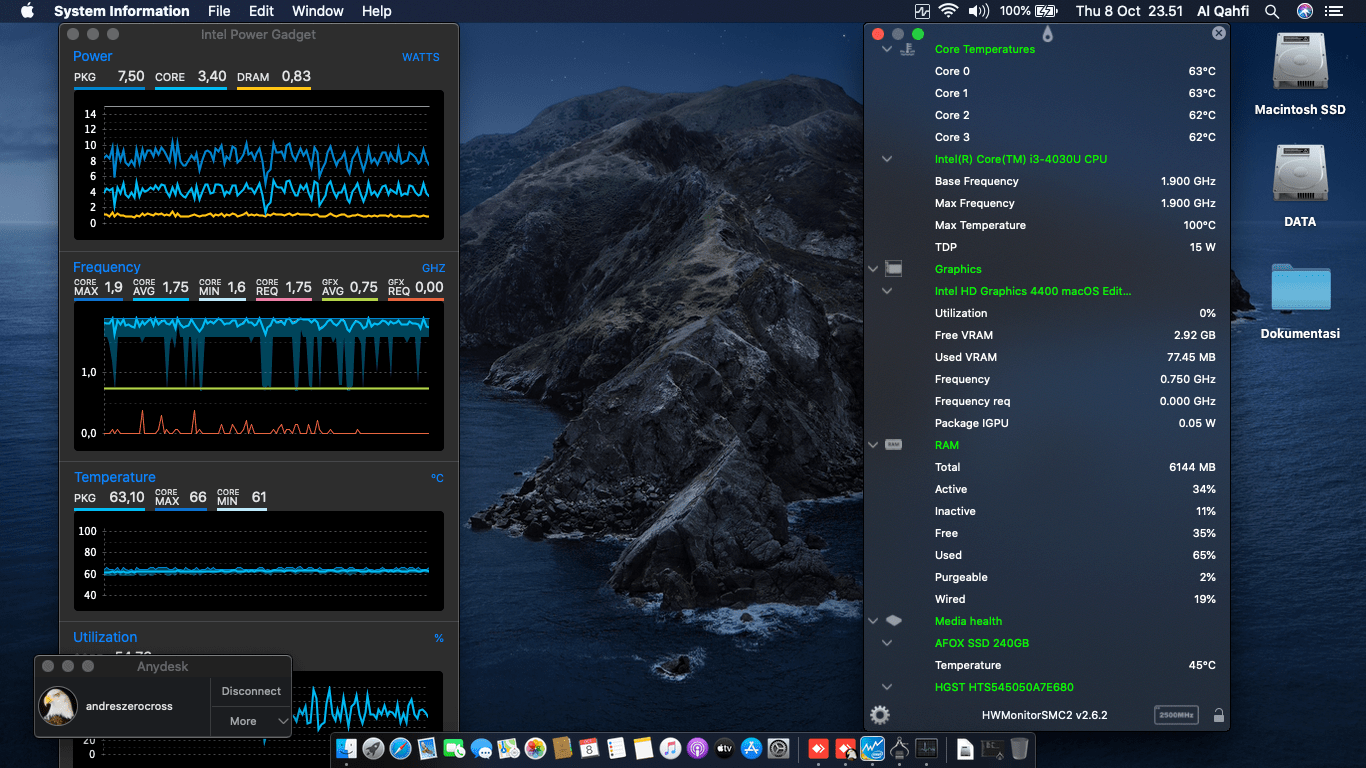Viewport: 1366px width, 768px height.
Task: Open AnyDesk from the Dock
Action: pos(817,748)
